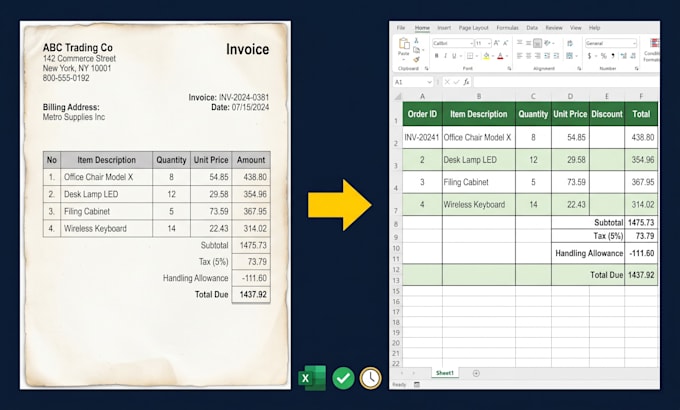
Task: Toggle Underline formatting
Action: point(454,56)
